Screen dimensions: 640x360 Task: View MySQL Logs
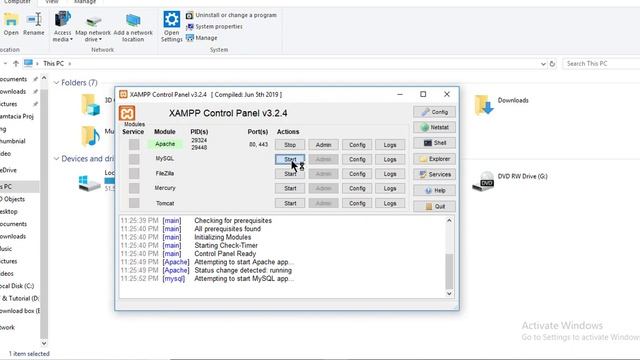[x=390, y=159]
